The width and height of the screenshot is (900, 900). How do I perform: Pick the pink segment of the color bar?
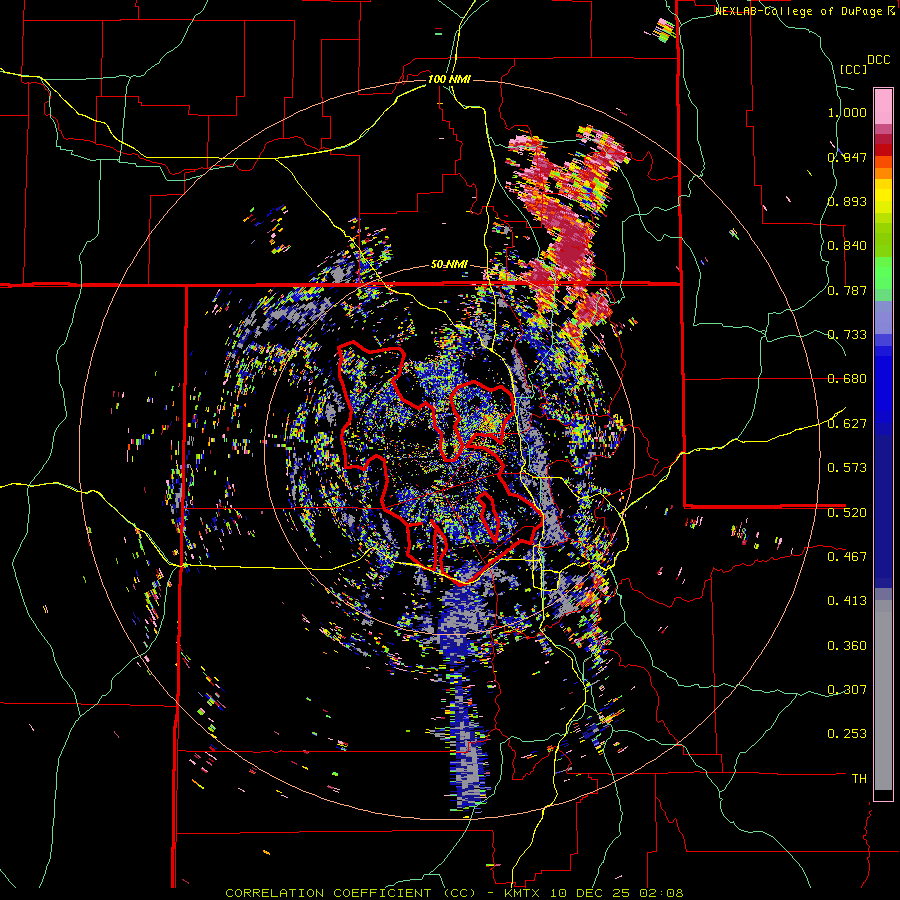883,106
